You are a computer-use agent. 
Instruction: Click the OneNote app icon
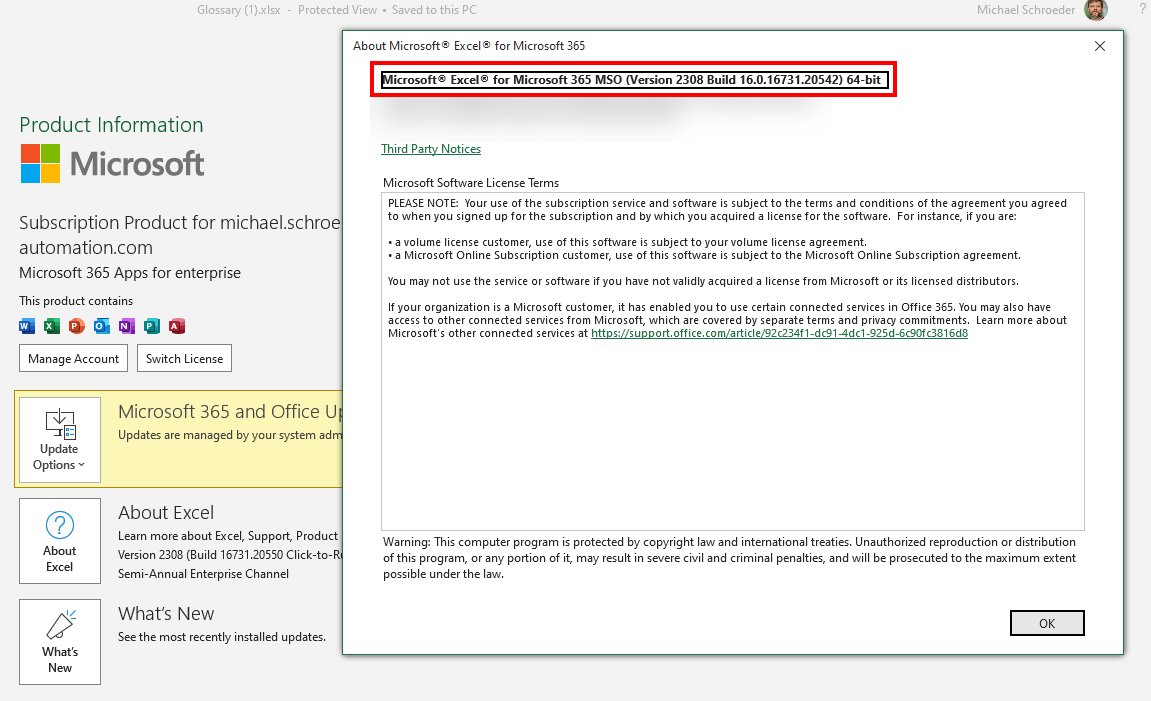(127, 326)
